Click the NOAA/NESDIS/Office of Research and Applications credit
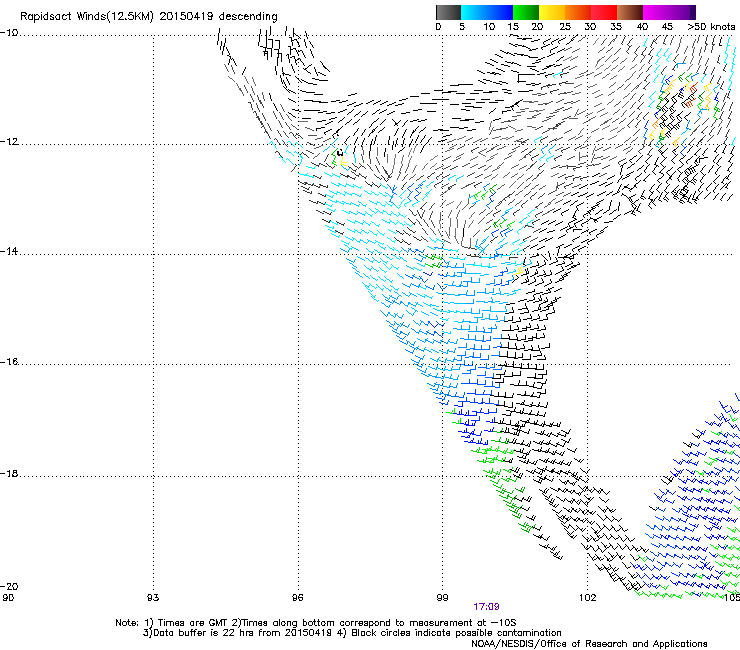The image size is (740, 650). pyautogui.click(x=589, y=644)
